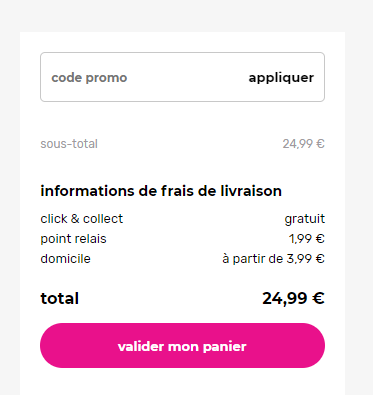Click the blank gap between total and its amount

tap(170, 298)
